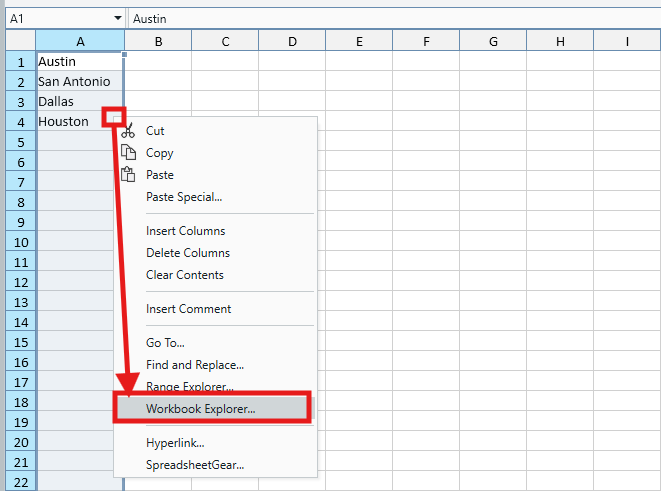The image size is (661, 491).
Task: Click the Name Box showing A1
Action: tap(58, 19)
